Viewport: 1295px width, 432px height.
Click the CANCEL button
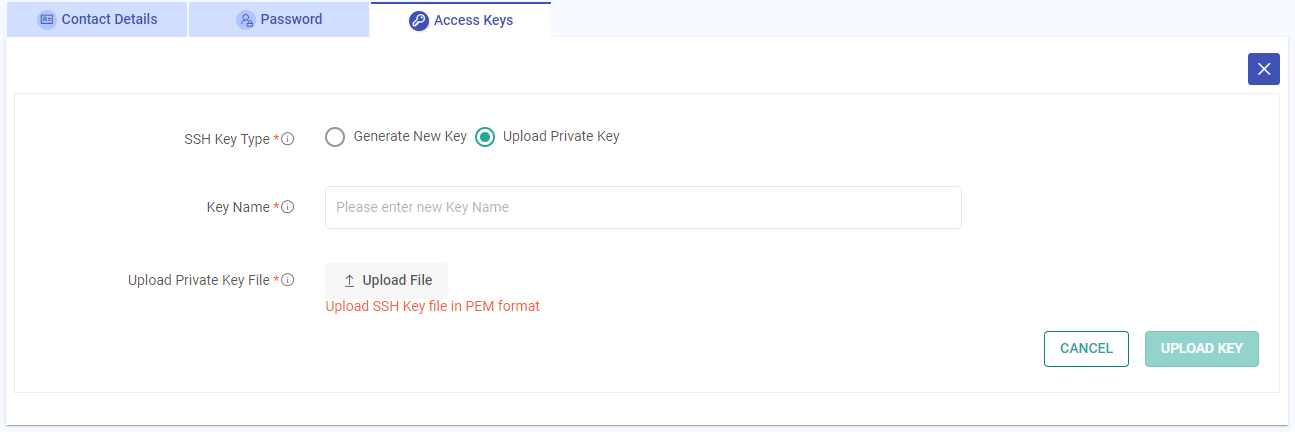point(1086,349)
